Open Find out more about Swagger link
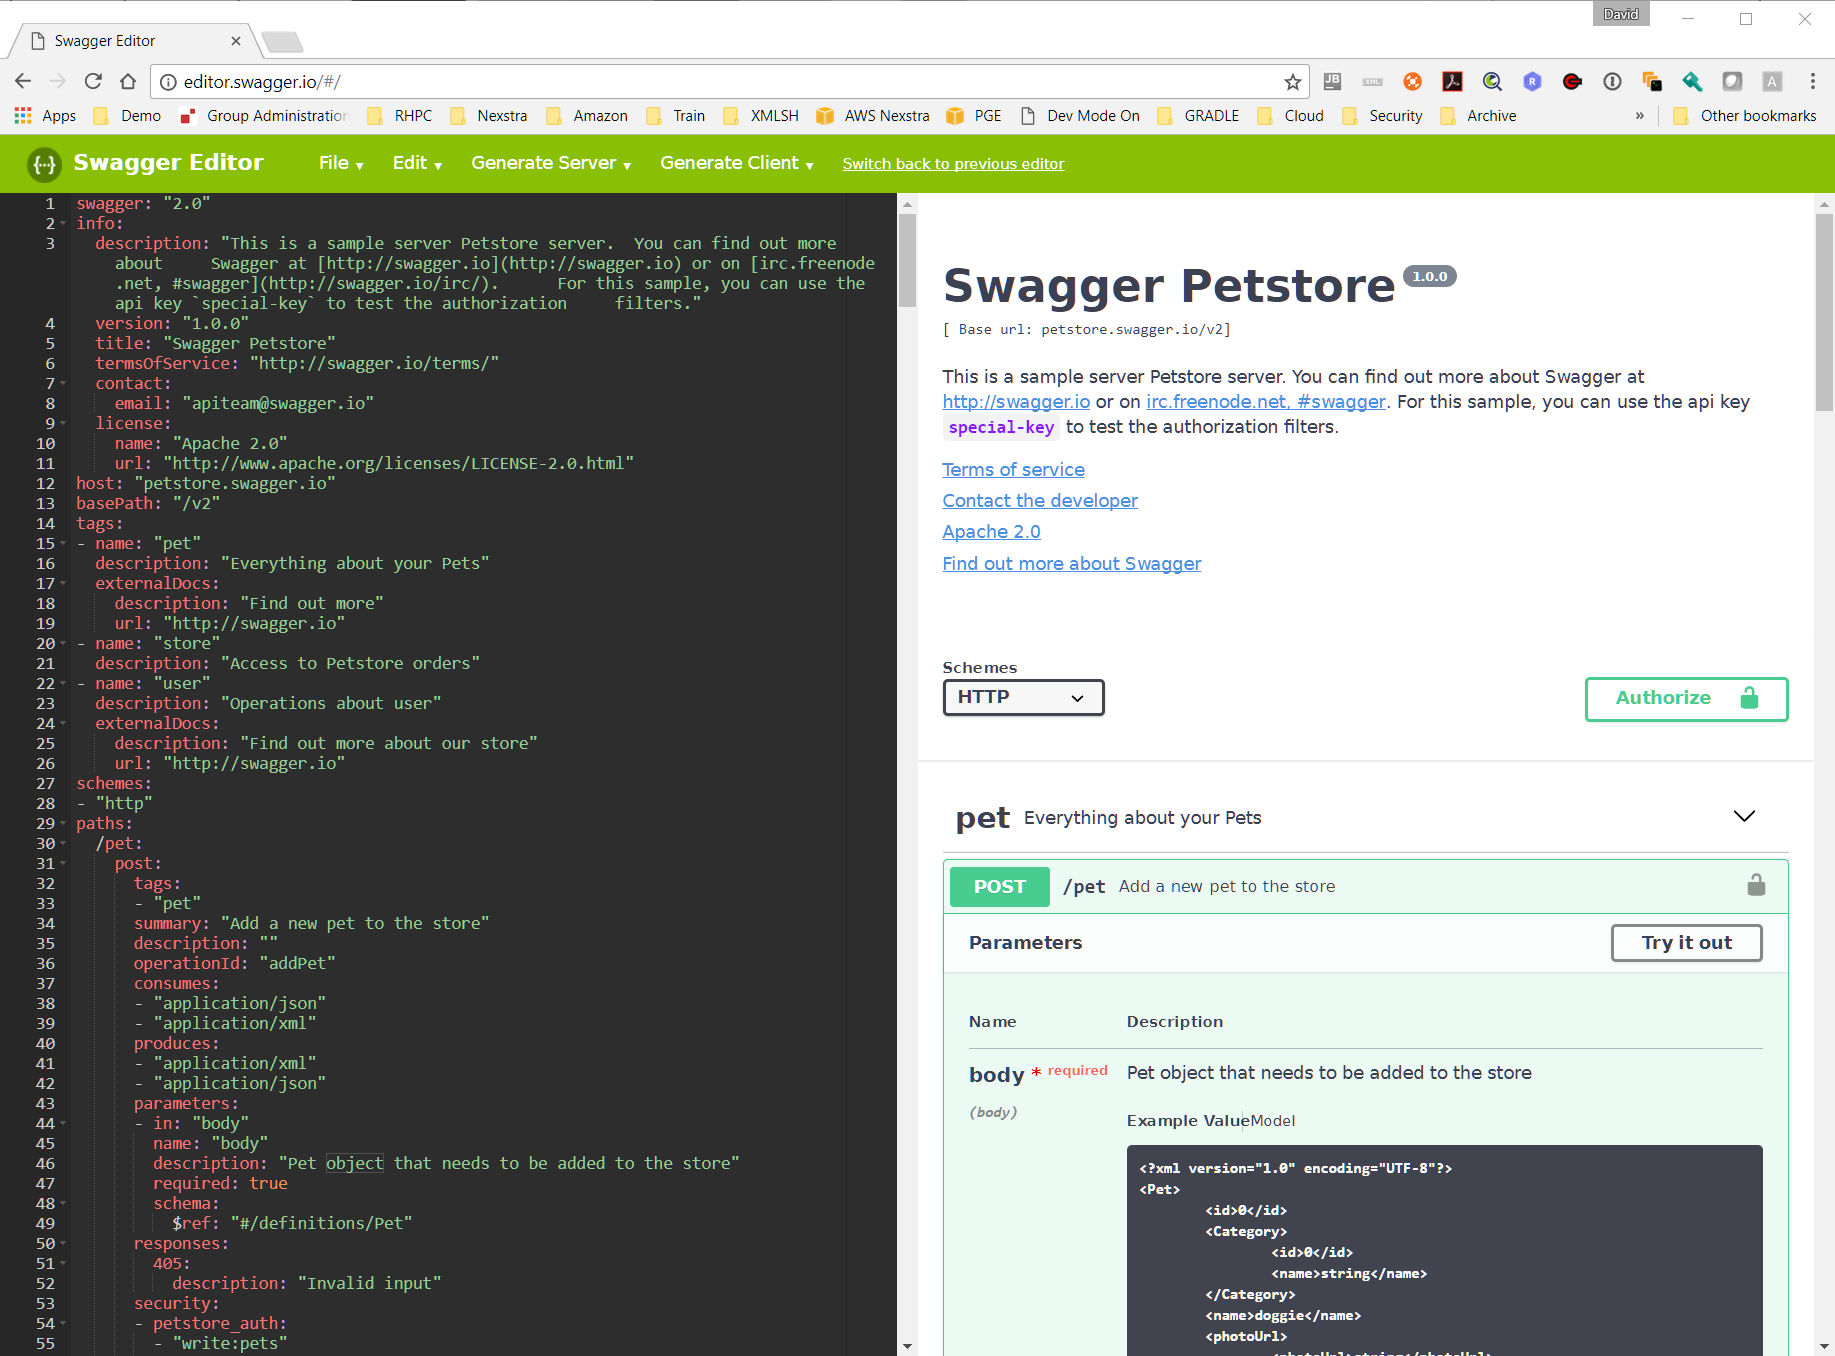Viewport: 1835px width, 1356px height. pyautogui.click(x=1071, y=563)
